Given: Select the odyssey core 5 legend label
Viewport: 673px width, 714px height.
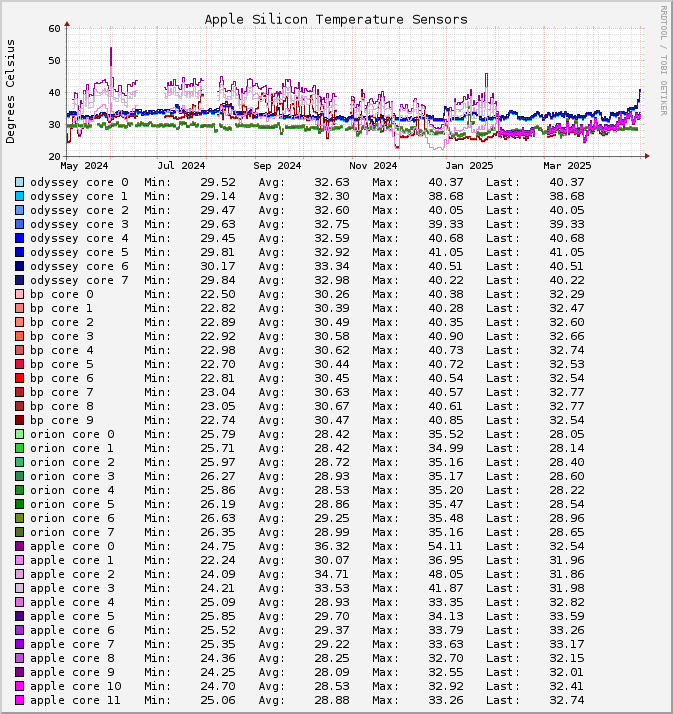Looking at the screenshot, I should point(79,252).
